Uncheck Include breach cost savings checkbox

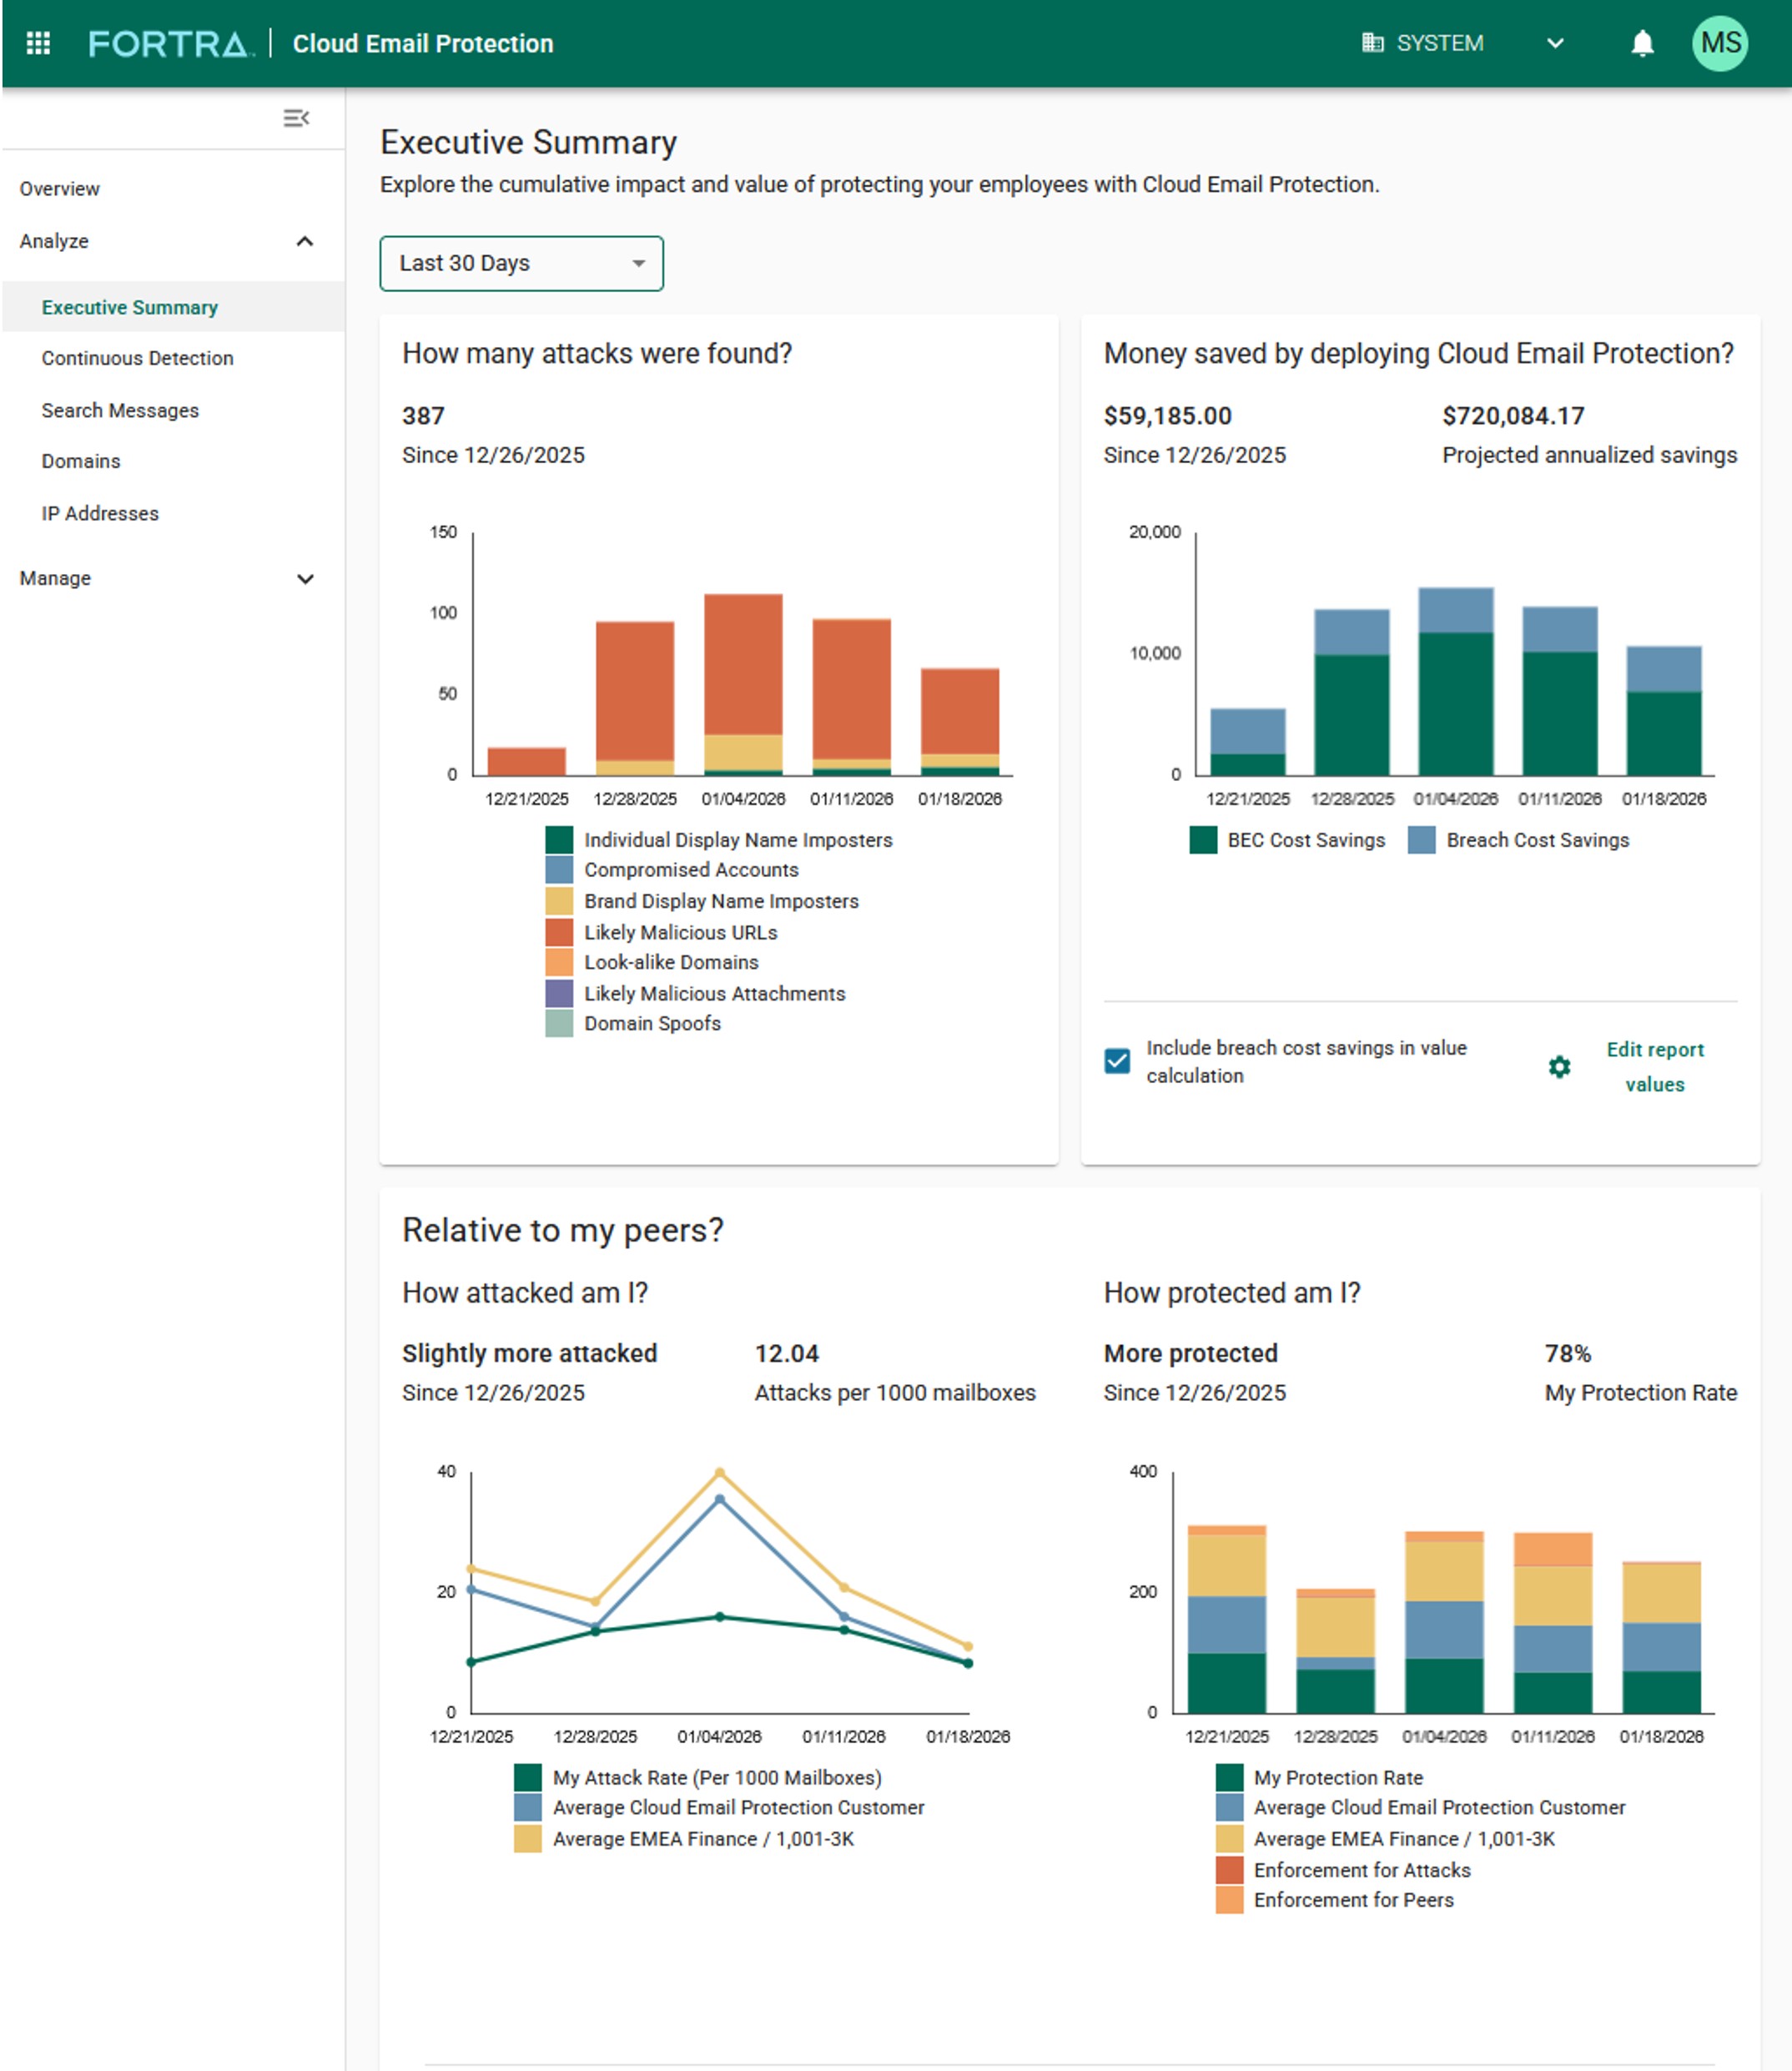click(1117, 1061)
